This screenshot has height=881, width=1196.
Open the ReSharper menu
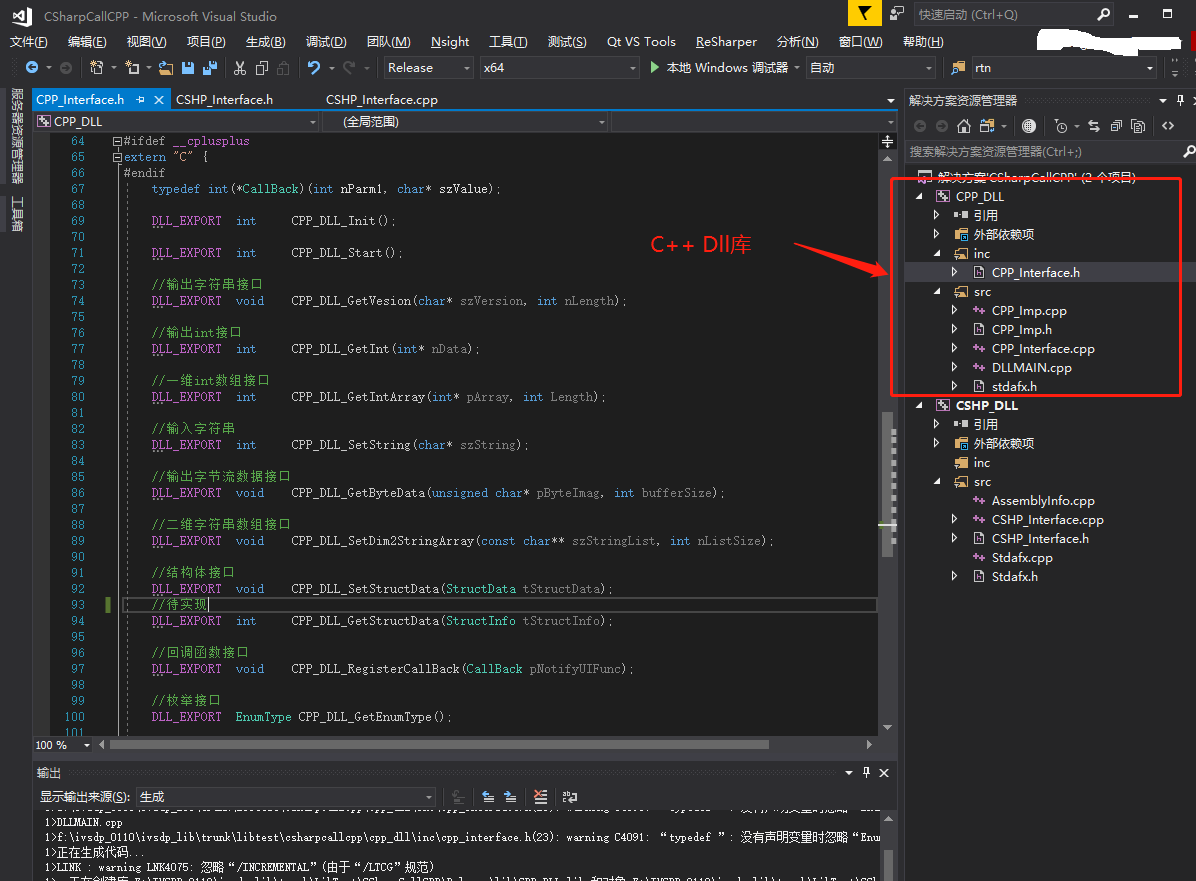coord(726,41)
